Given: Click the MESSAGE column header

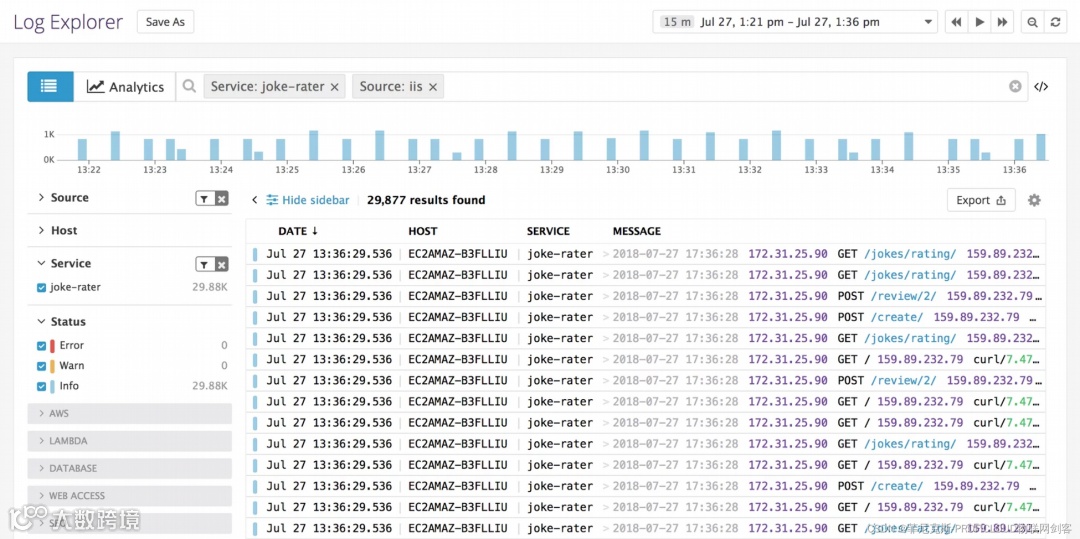Looking at the screenshot, I should (x=636, y=231).
